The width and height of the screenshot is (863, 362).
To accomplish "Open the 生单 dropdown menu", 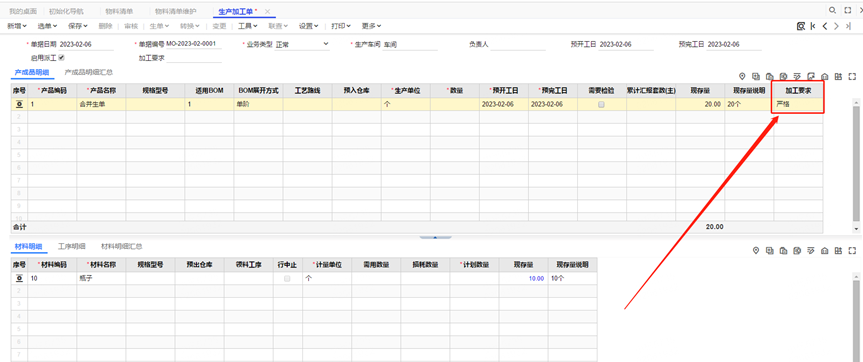I will (160, 26).
